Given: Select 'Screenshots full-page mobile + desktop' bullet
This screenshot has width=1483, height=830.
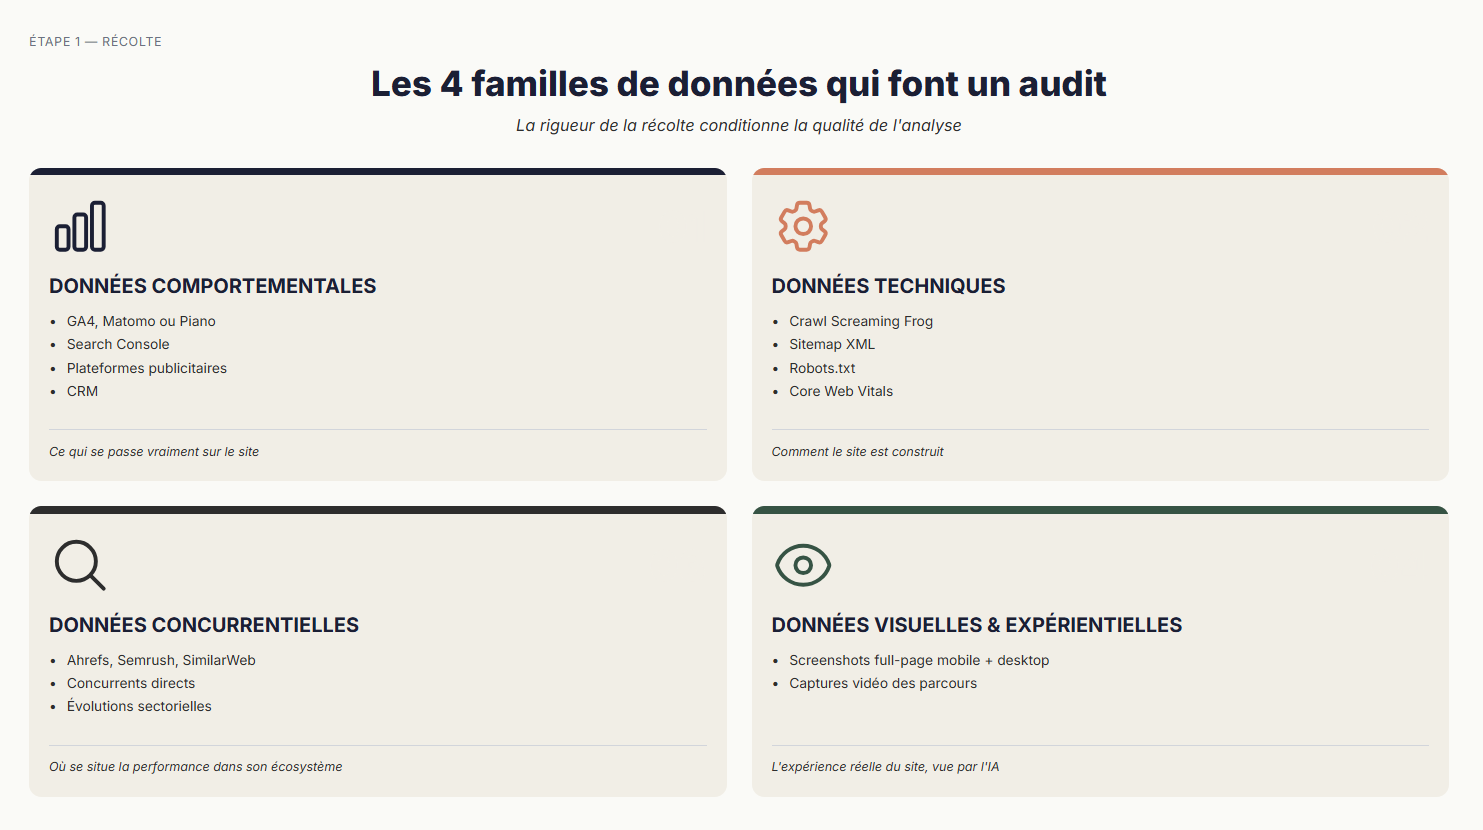Looking at the screenshot, I should [919, 660].
